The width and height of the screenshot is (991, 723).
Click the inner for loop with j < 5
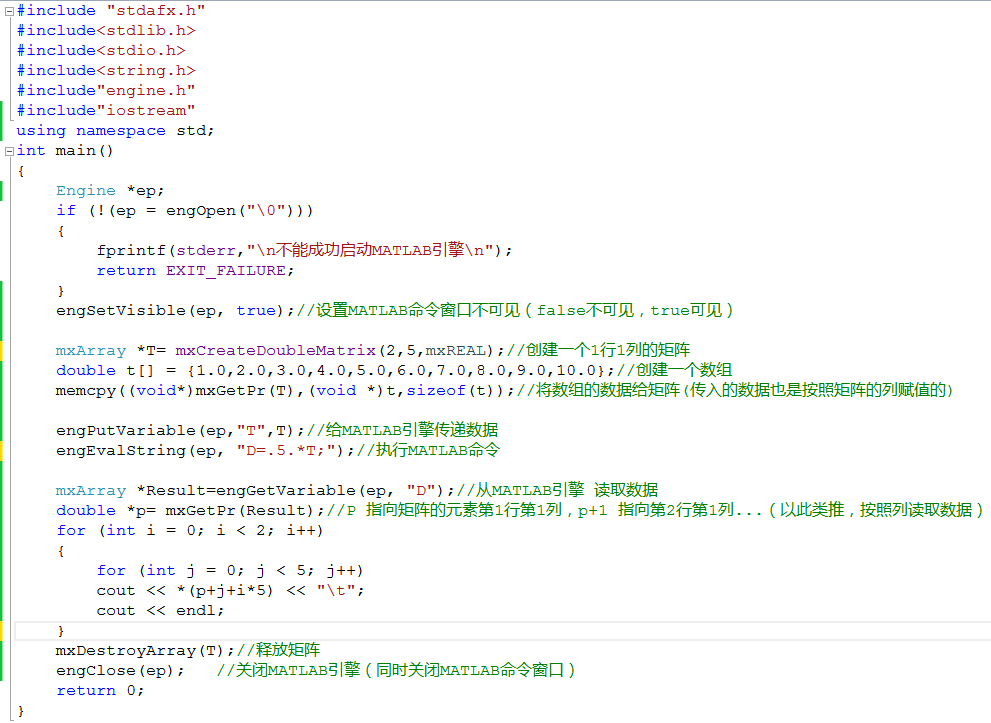(x=230, y=571)
